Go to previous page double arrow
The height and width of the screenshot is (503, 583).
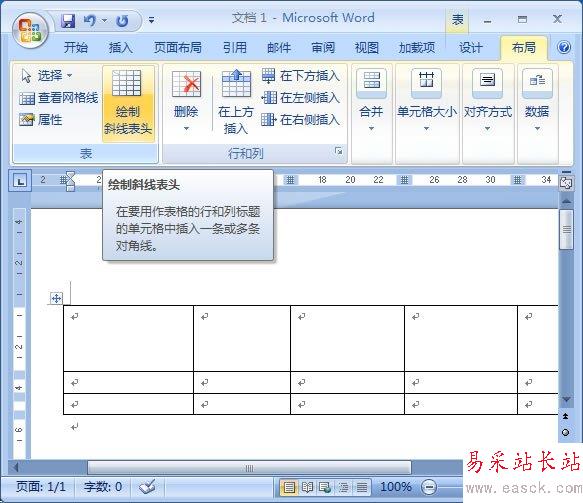click(x=566, y=416)
